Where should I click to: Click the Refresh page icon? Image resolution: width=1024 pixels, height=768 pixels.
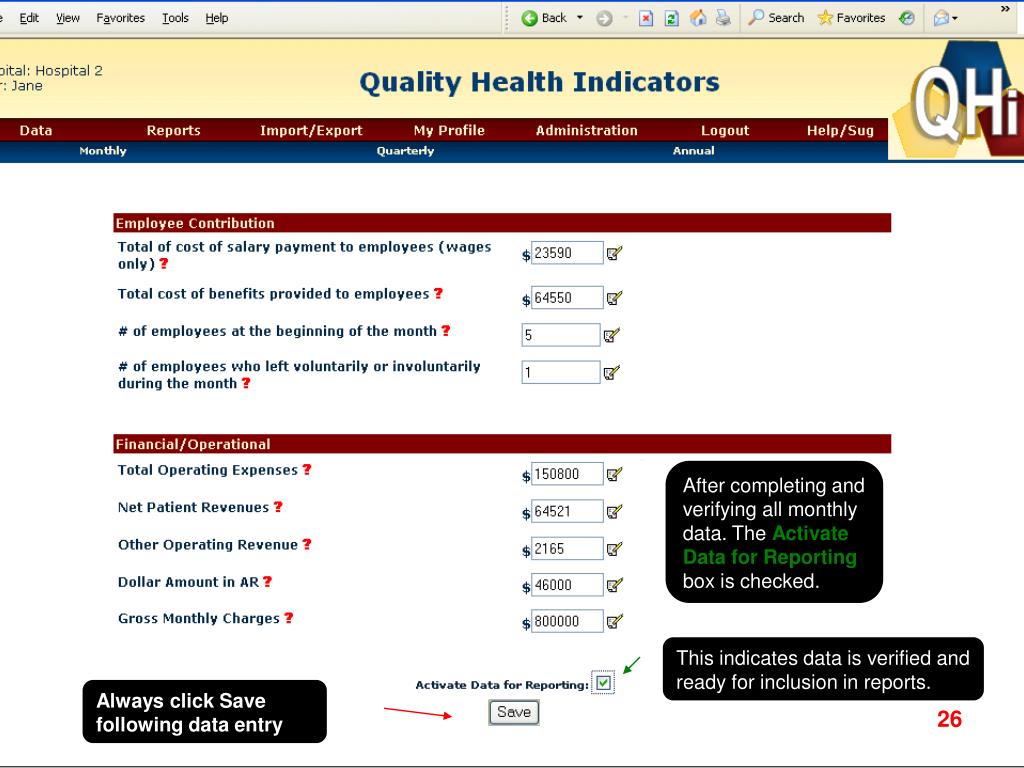click(x=671, y=18)
